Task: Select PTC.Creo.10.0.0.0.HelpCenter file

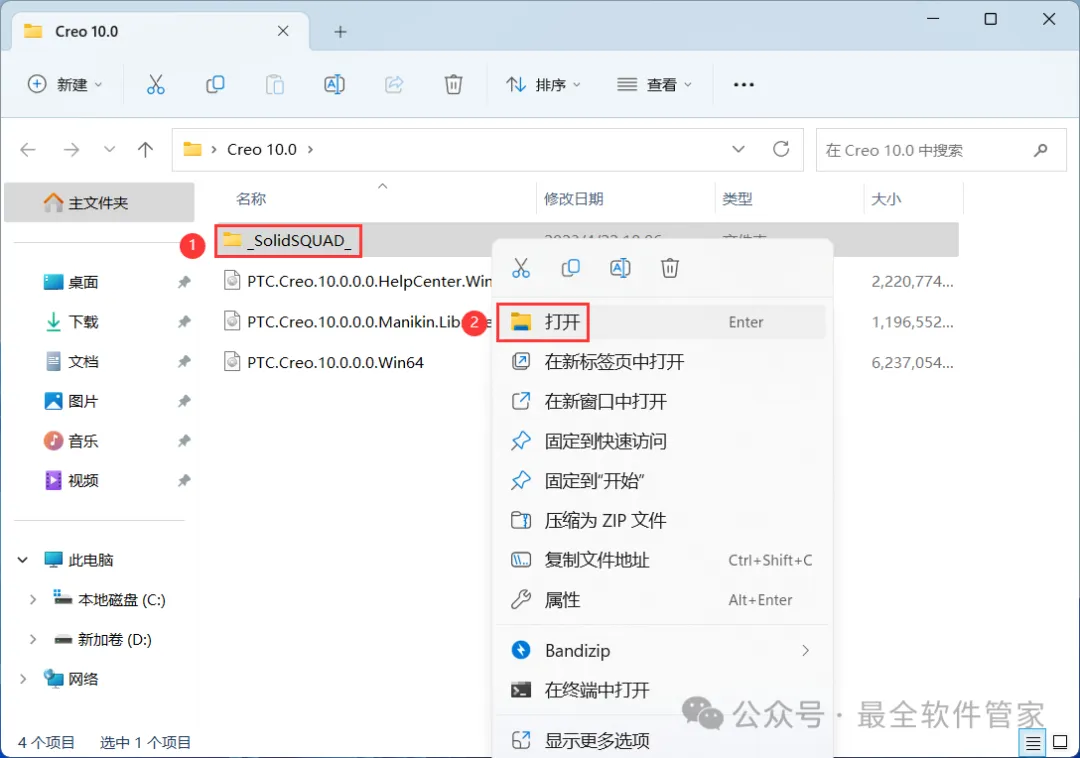Action: pos(358,282)
